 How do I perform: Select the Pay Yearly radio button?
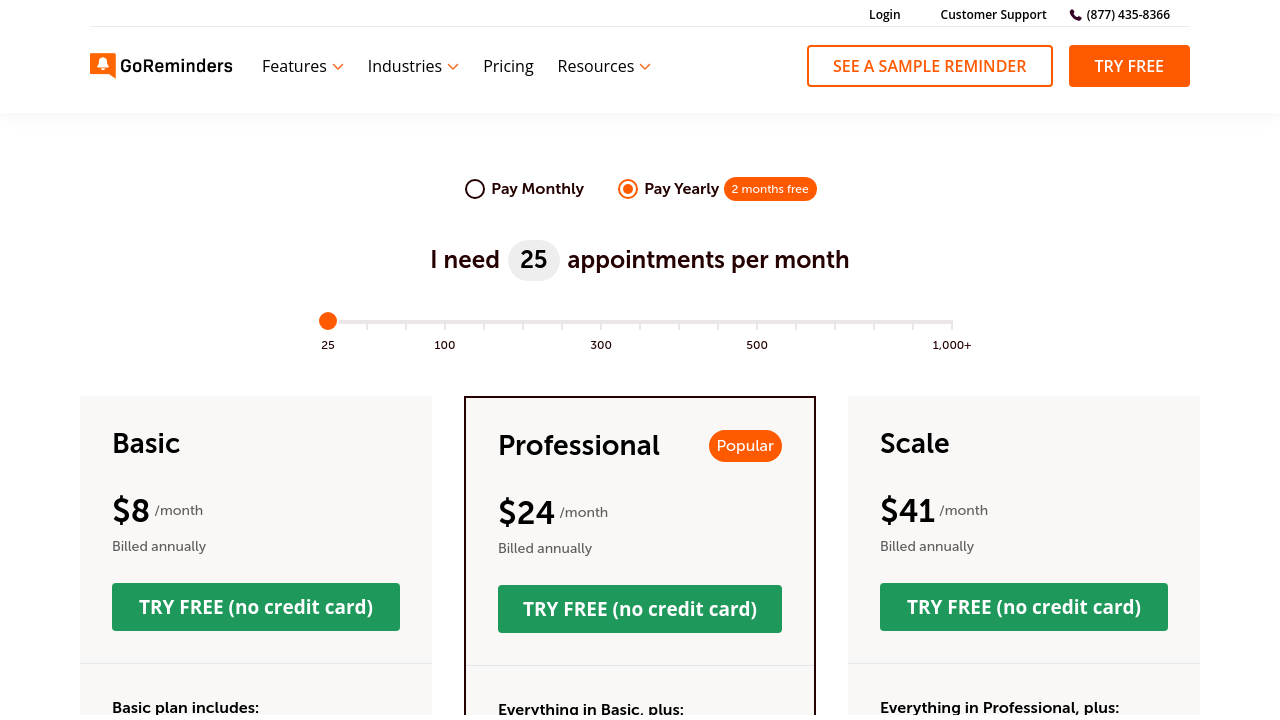click(628, 189)
